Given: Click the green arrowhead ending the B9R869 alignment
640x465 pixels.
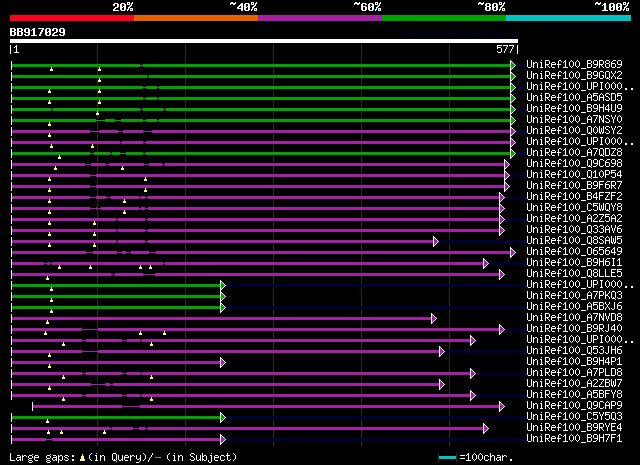Looking at the screenshot, I should pyautogui.click(x=513, y=65).
